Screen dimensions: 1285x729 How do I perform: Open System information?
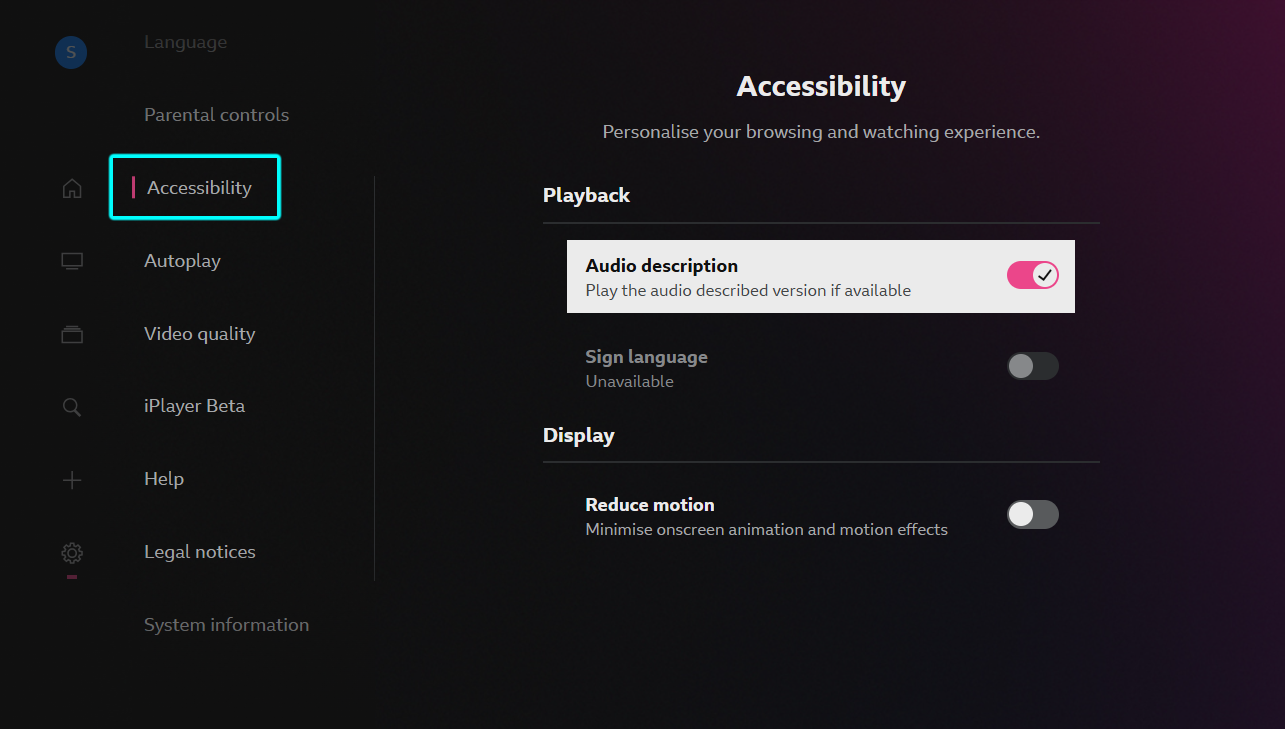point(226,624)
